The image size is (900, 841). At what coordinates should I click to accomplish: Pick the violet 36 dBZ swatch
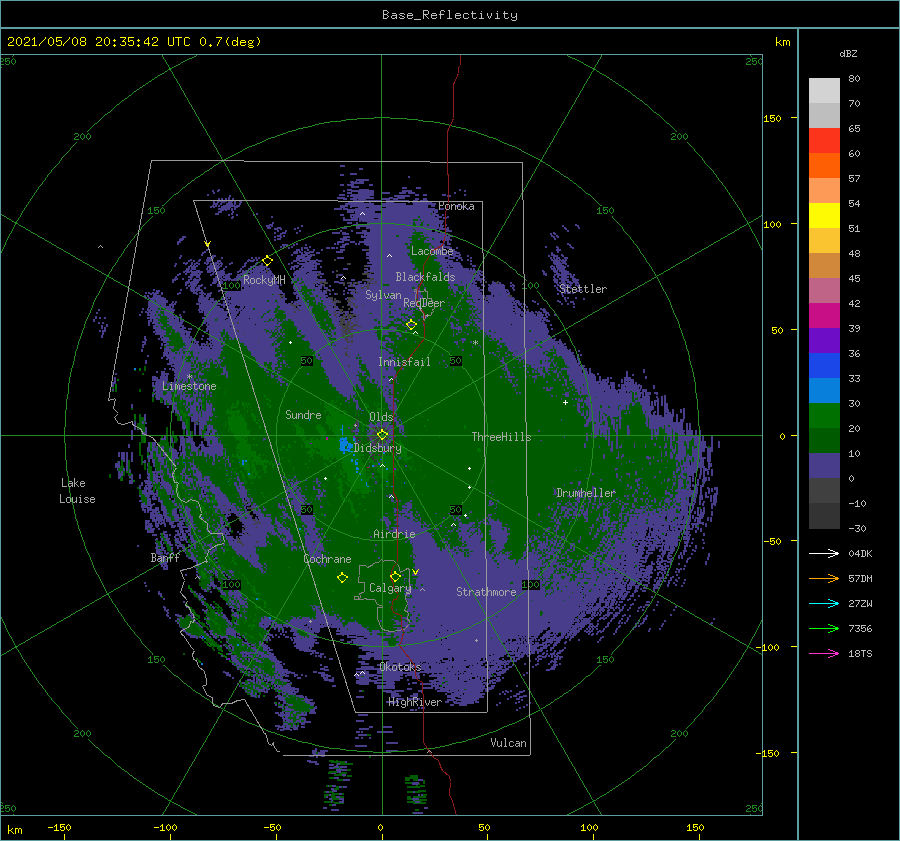824,341
